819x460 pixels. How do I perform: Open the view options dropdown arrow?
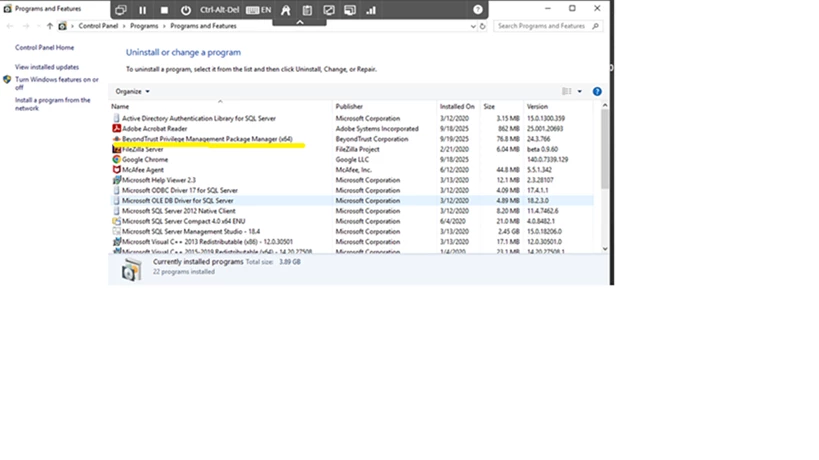click(579, 91)
